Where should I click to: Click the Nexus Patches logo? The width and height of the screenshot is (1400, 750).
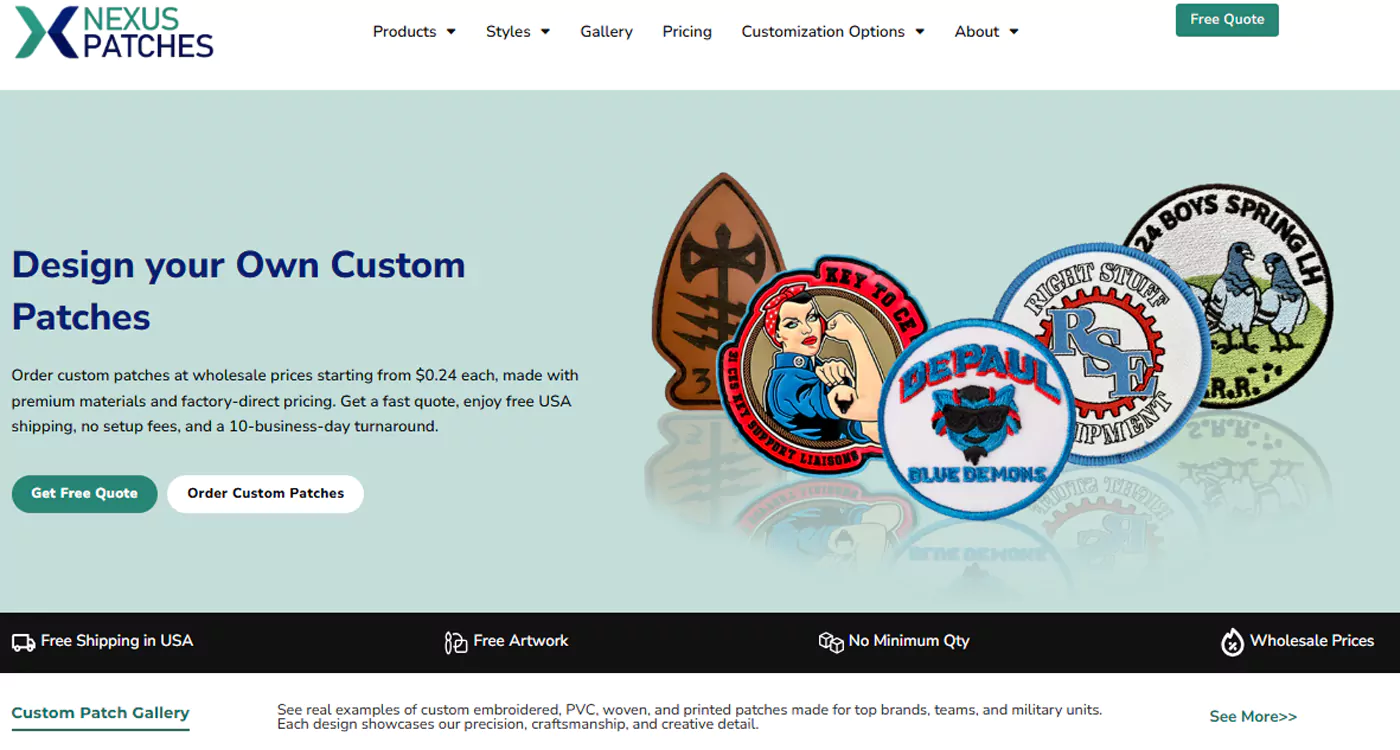(114, 32)
